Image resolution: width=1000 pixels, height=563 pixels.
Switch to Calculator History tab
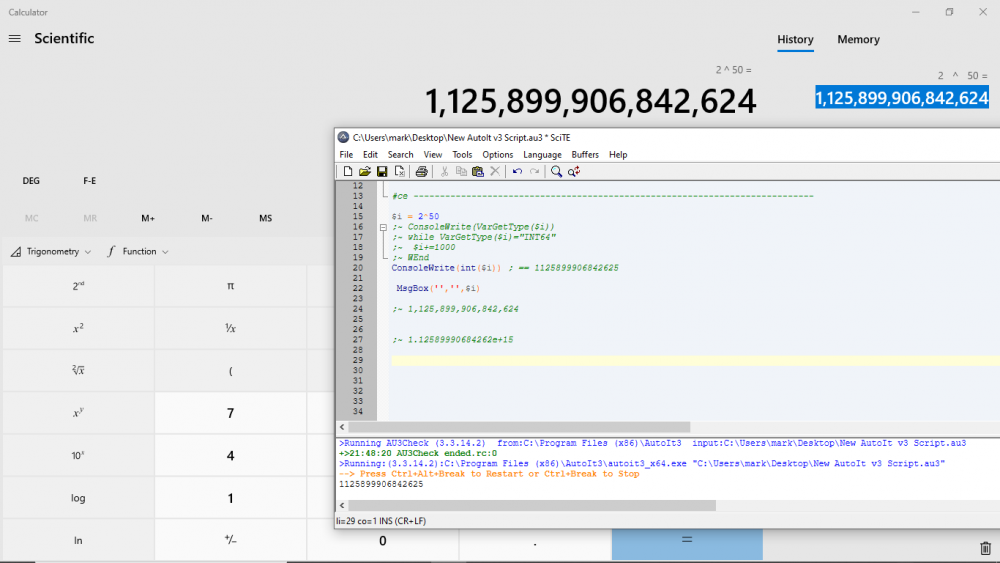coord(795,40)
